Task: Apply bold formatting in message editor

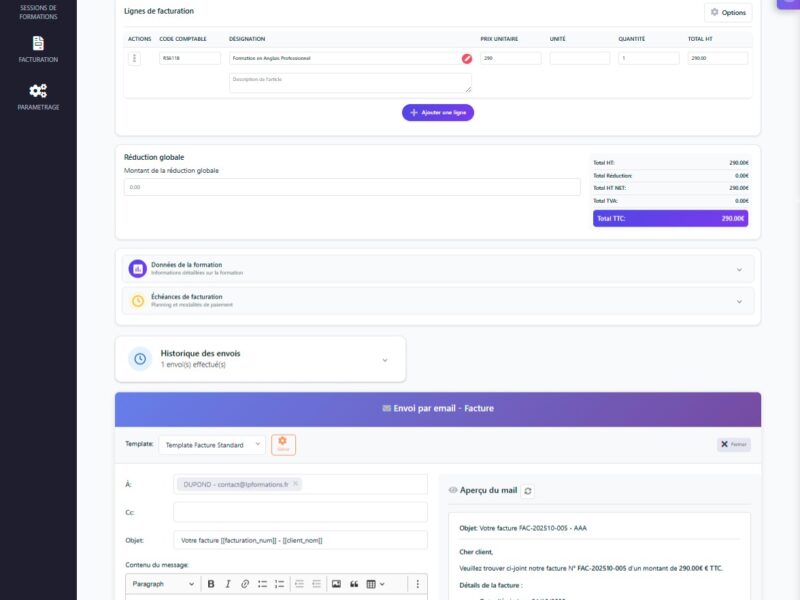Action: (211, 584)
